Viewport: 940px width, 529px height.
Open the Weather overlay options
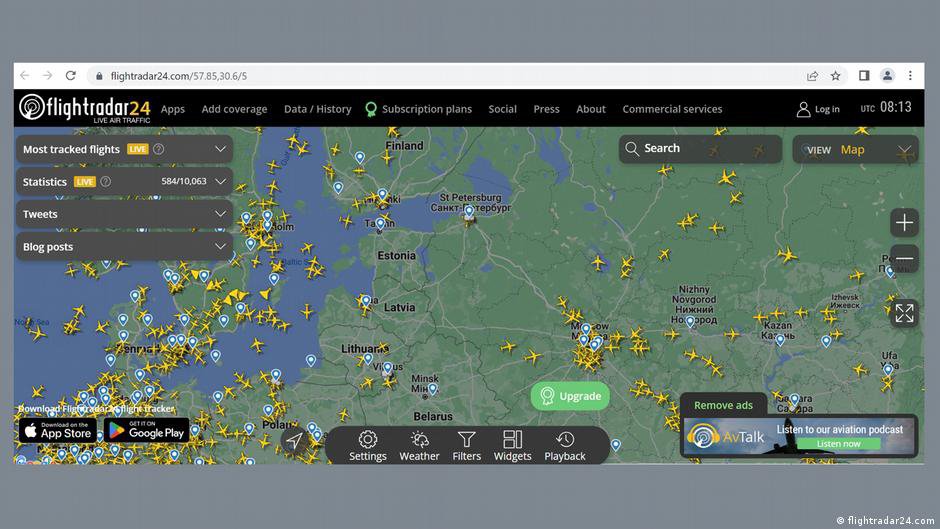[x=419, y=445]
